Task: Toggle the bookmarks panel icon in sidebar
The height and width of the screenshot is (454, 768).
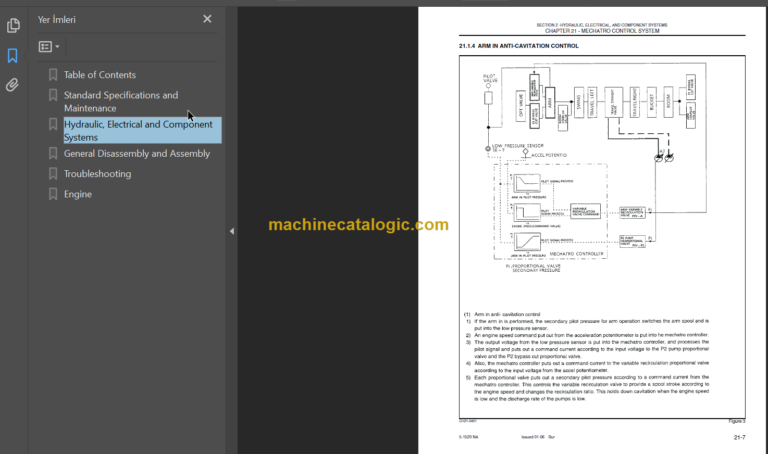Action: pyautogui.click(x=13, y=56)
